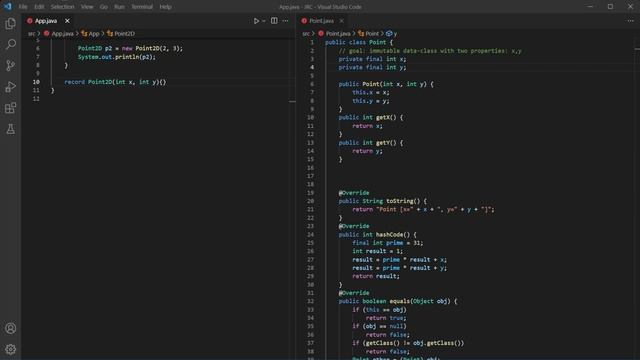Click line number 24 in Point.java
Image resolution: width=640 pixels, height=360 pixels.
[311, 235]
